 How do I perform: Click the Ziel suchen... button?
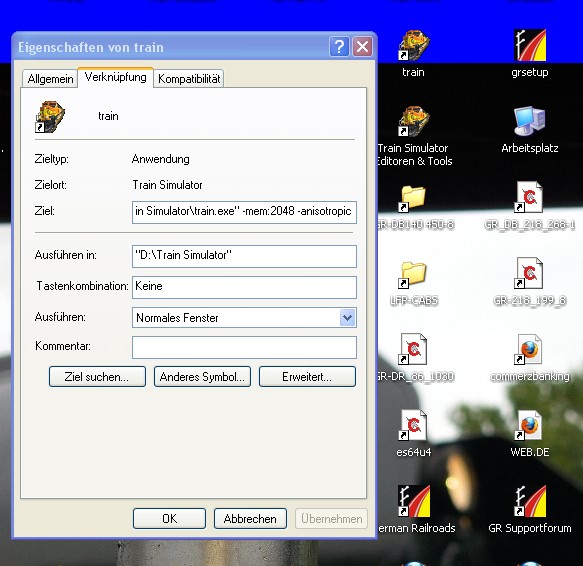[97, 377]
